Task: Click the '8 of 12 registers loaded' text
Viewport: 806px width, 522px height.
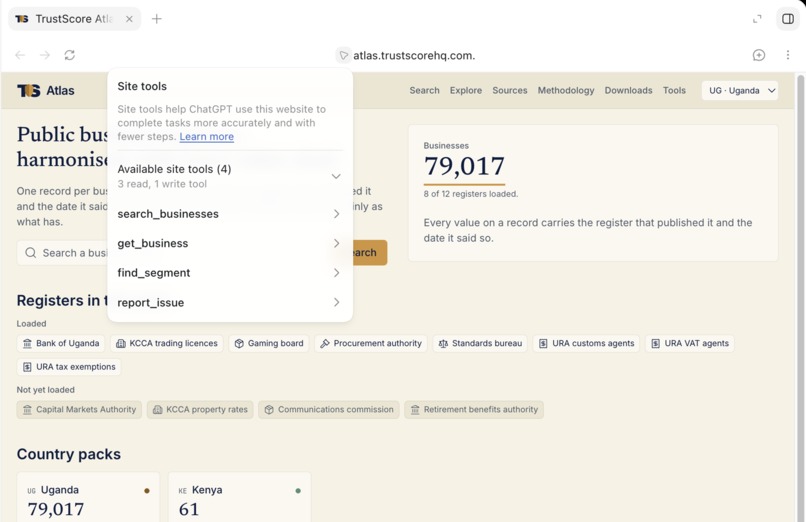Action: click(x=471, y=194)
